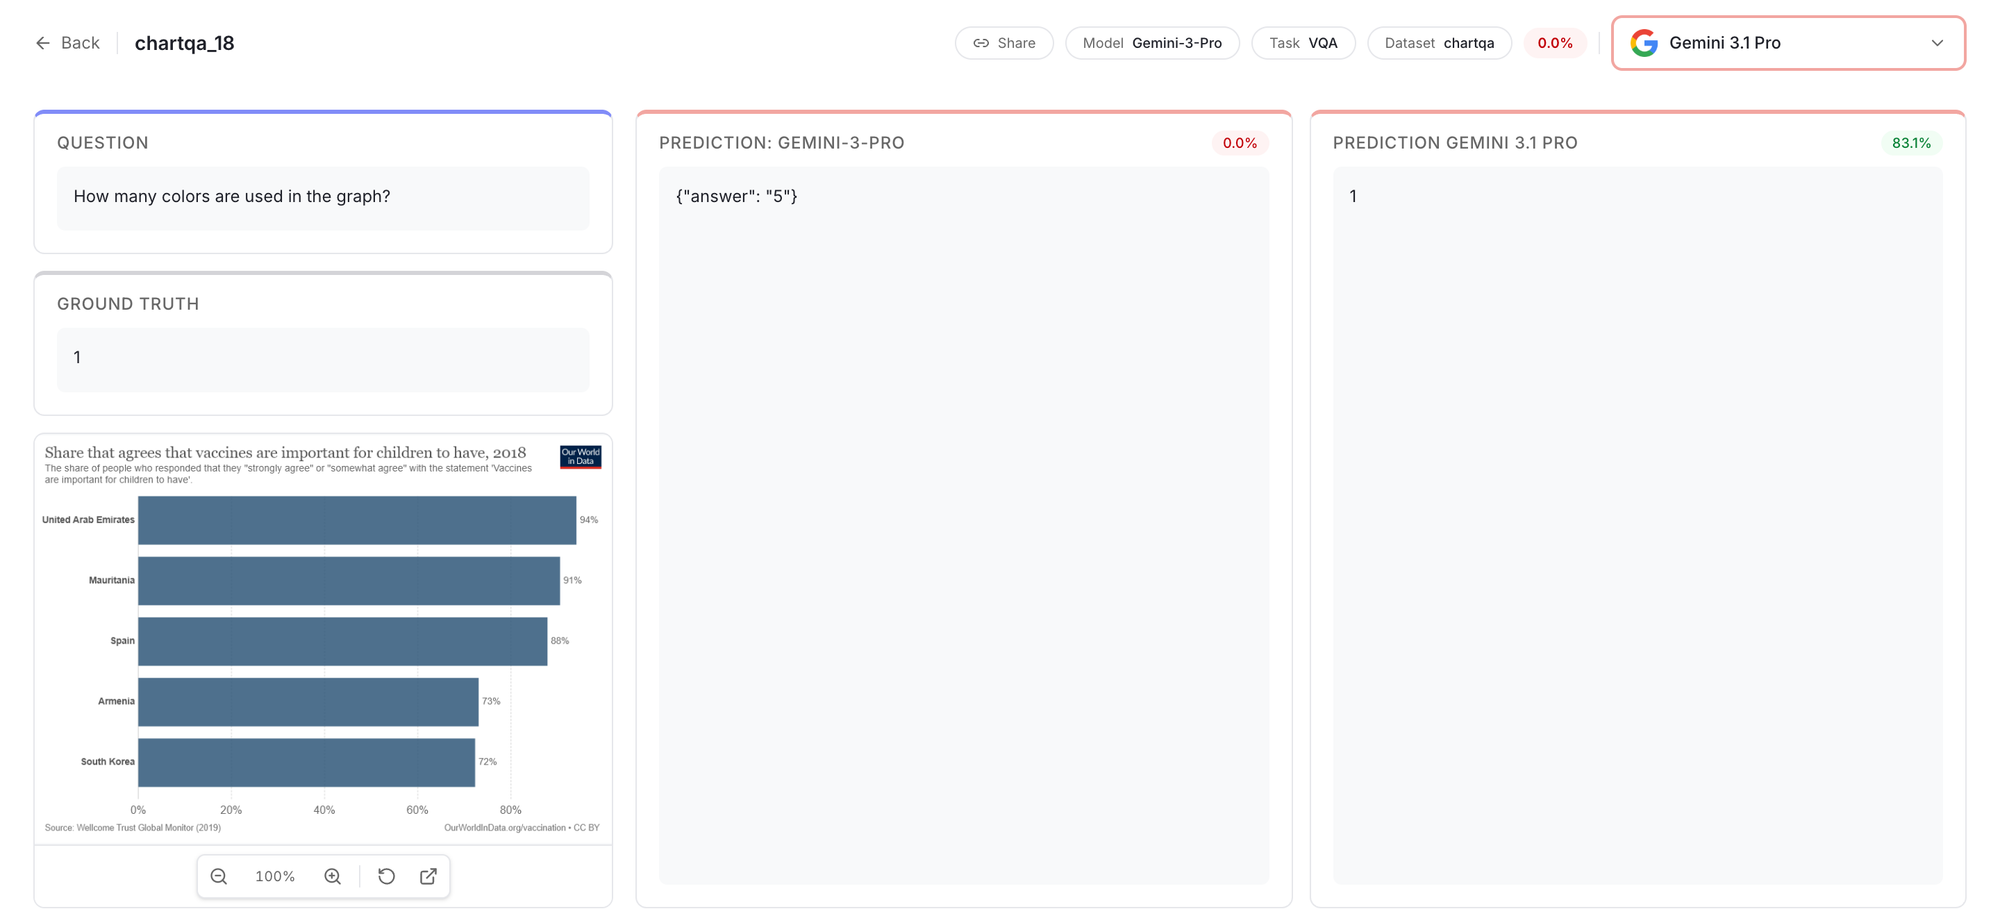This screenshot has width=2000, height=918.
Task: Click the Google logo icon
Action: click(x=1644, y=43)
